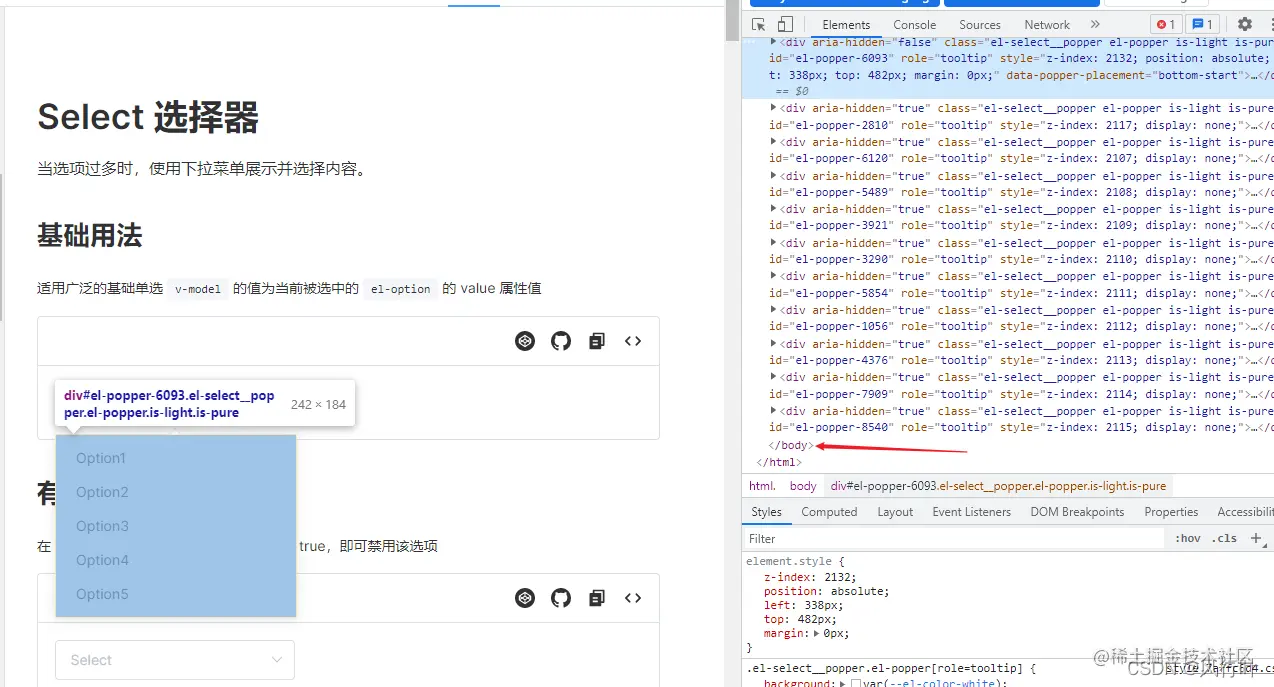Focus the styles Filter input
Viewport: 1274px width, 687px height.
coord(955,538)
